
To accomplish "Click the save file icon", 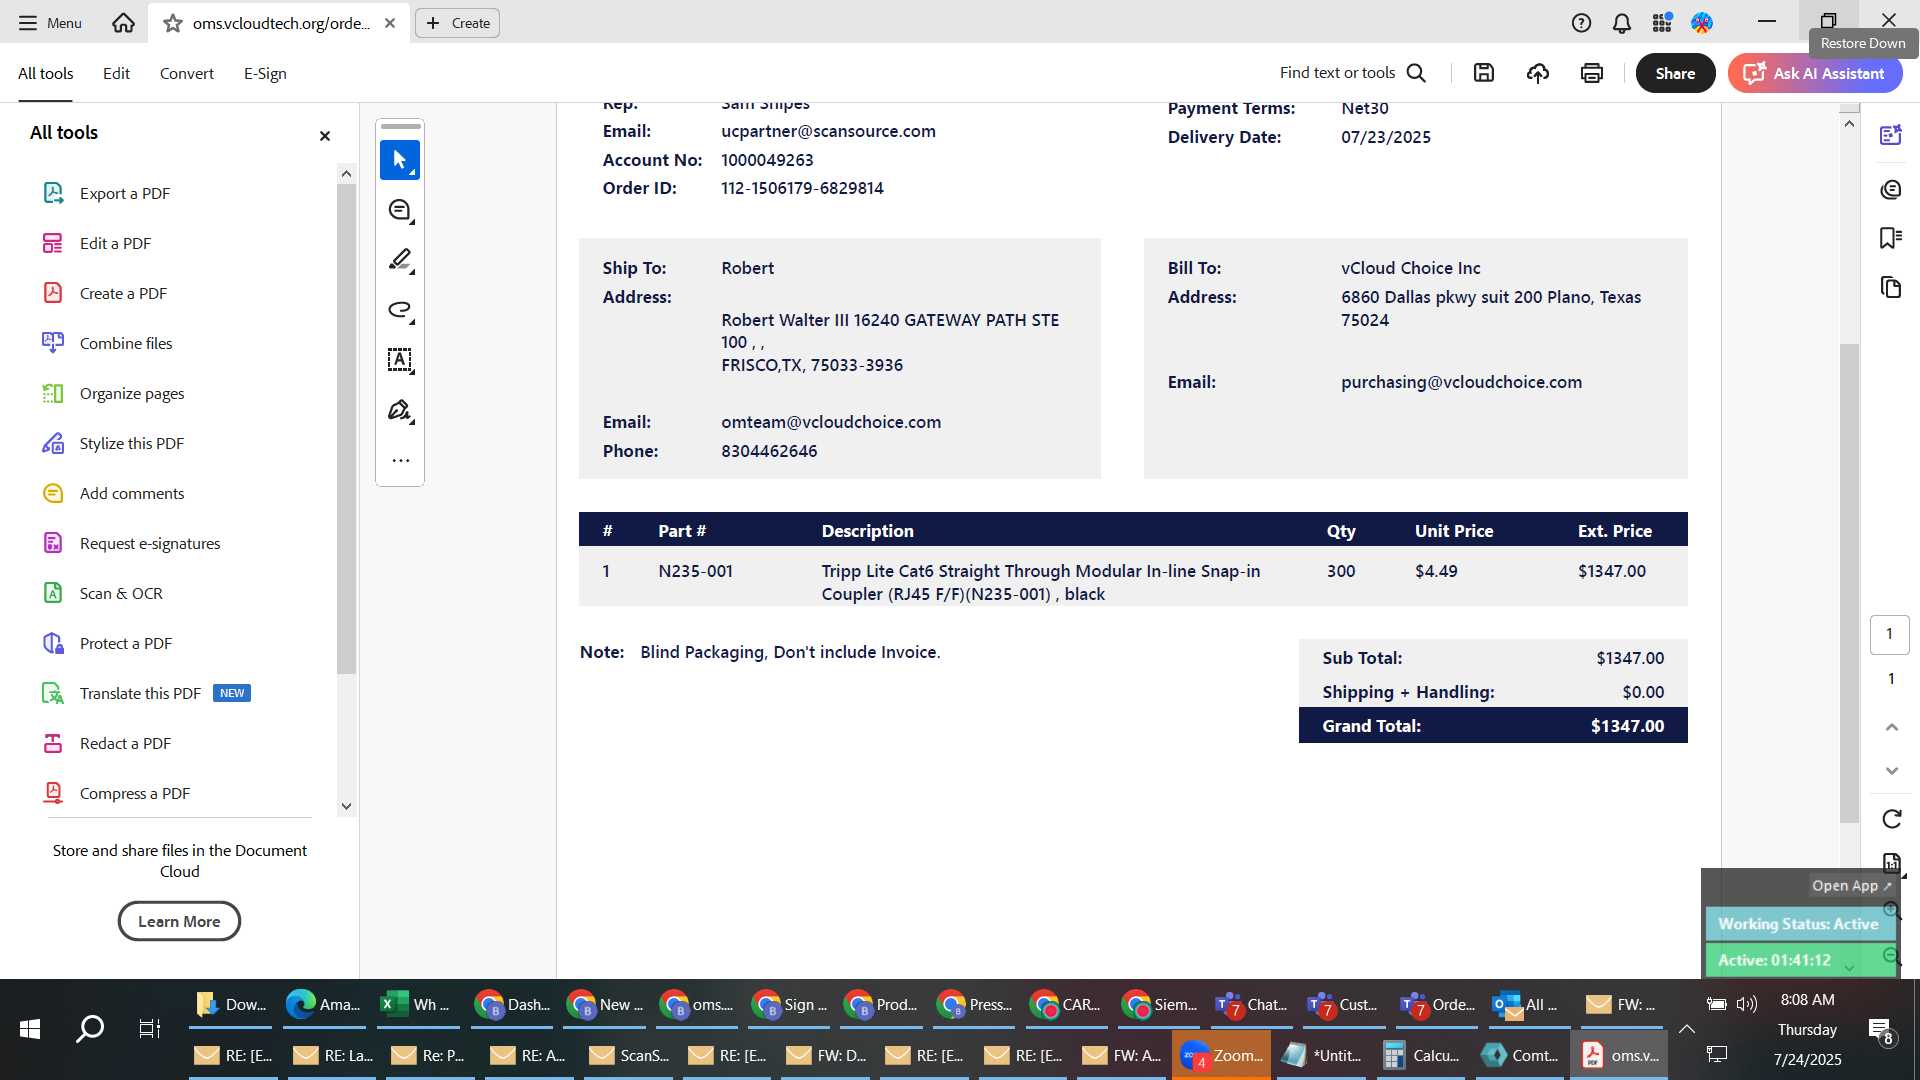I will [x=1484, y=73].
